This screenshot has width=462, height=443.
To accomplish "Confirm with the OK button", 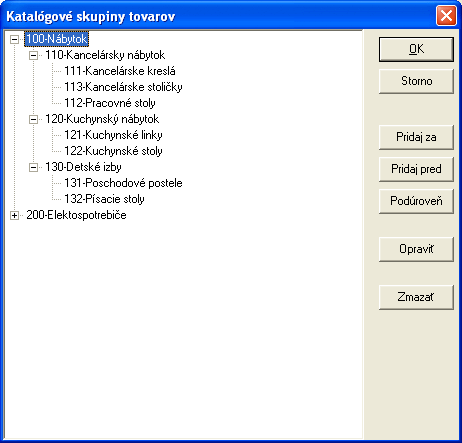I will click(416, 49).
